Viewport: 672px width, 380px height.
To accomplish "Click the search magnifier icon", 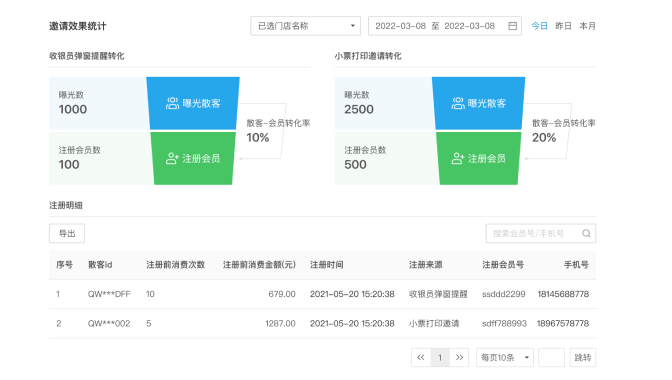I will [x=586, y=233].
